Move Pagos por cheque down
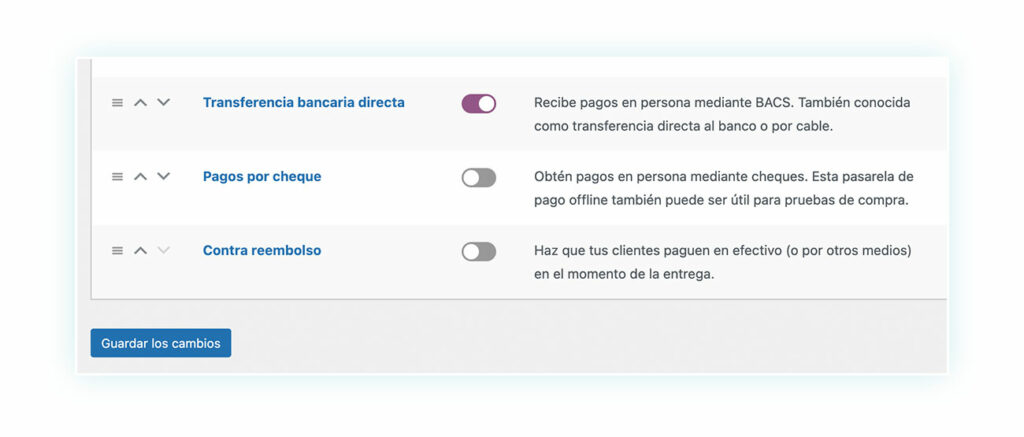Viewport: 1024px width, 437px height. coord(163,176)
